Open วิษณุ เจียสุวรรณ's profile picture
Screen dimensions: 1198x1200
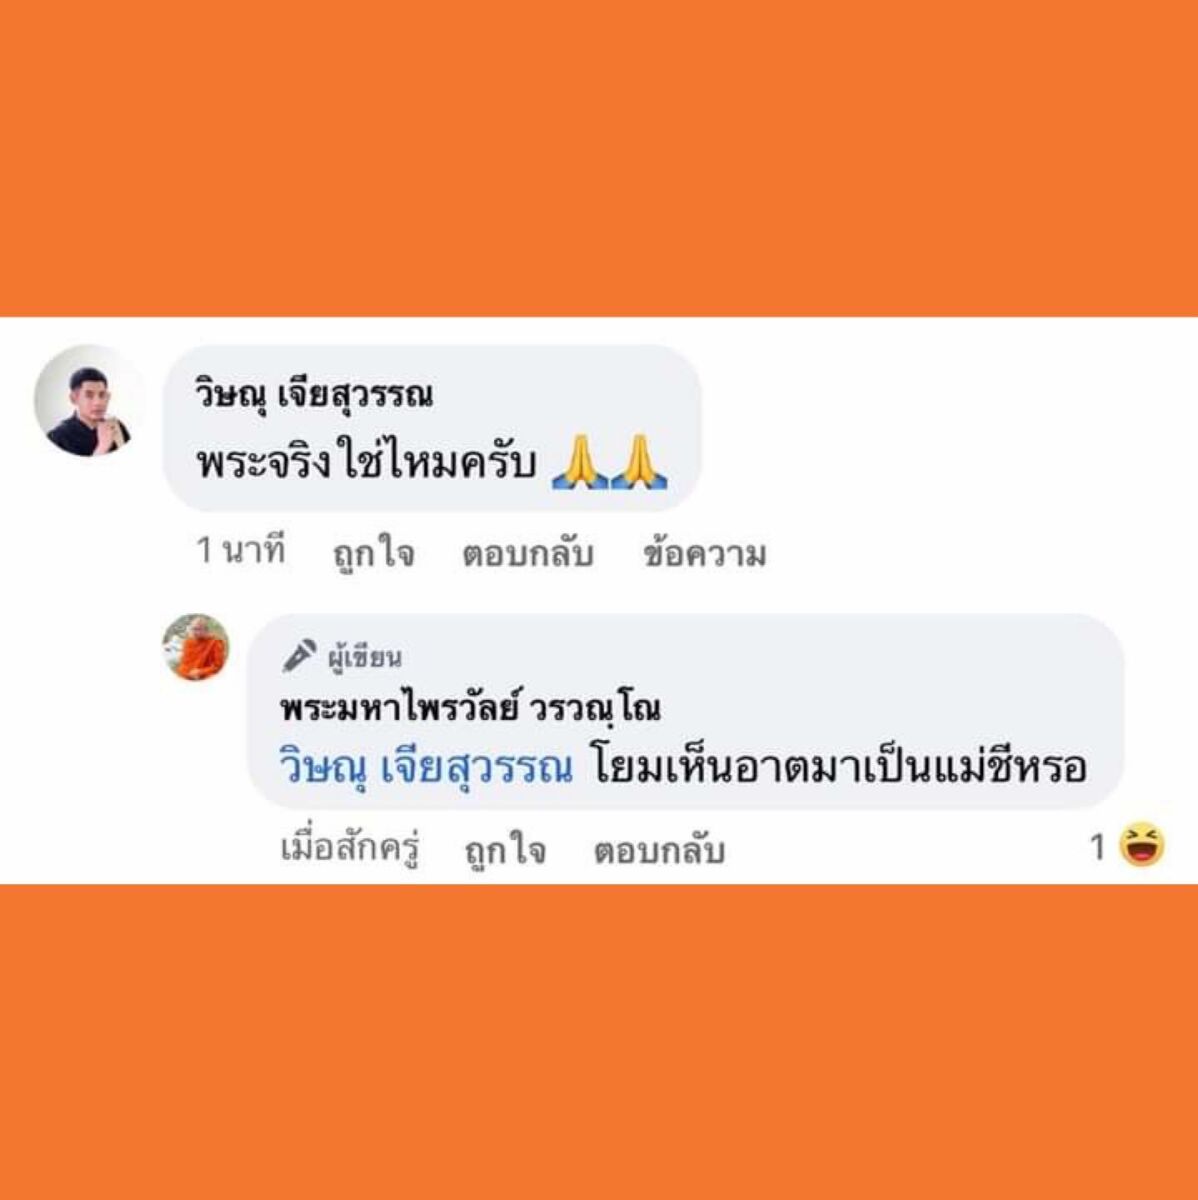88,402
